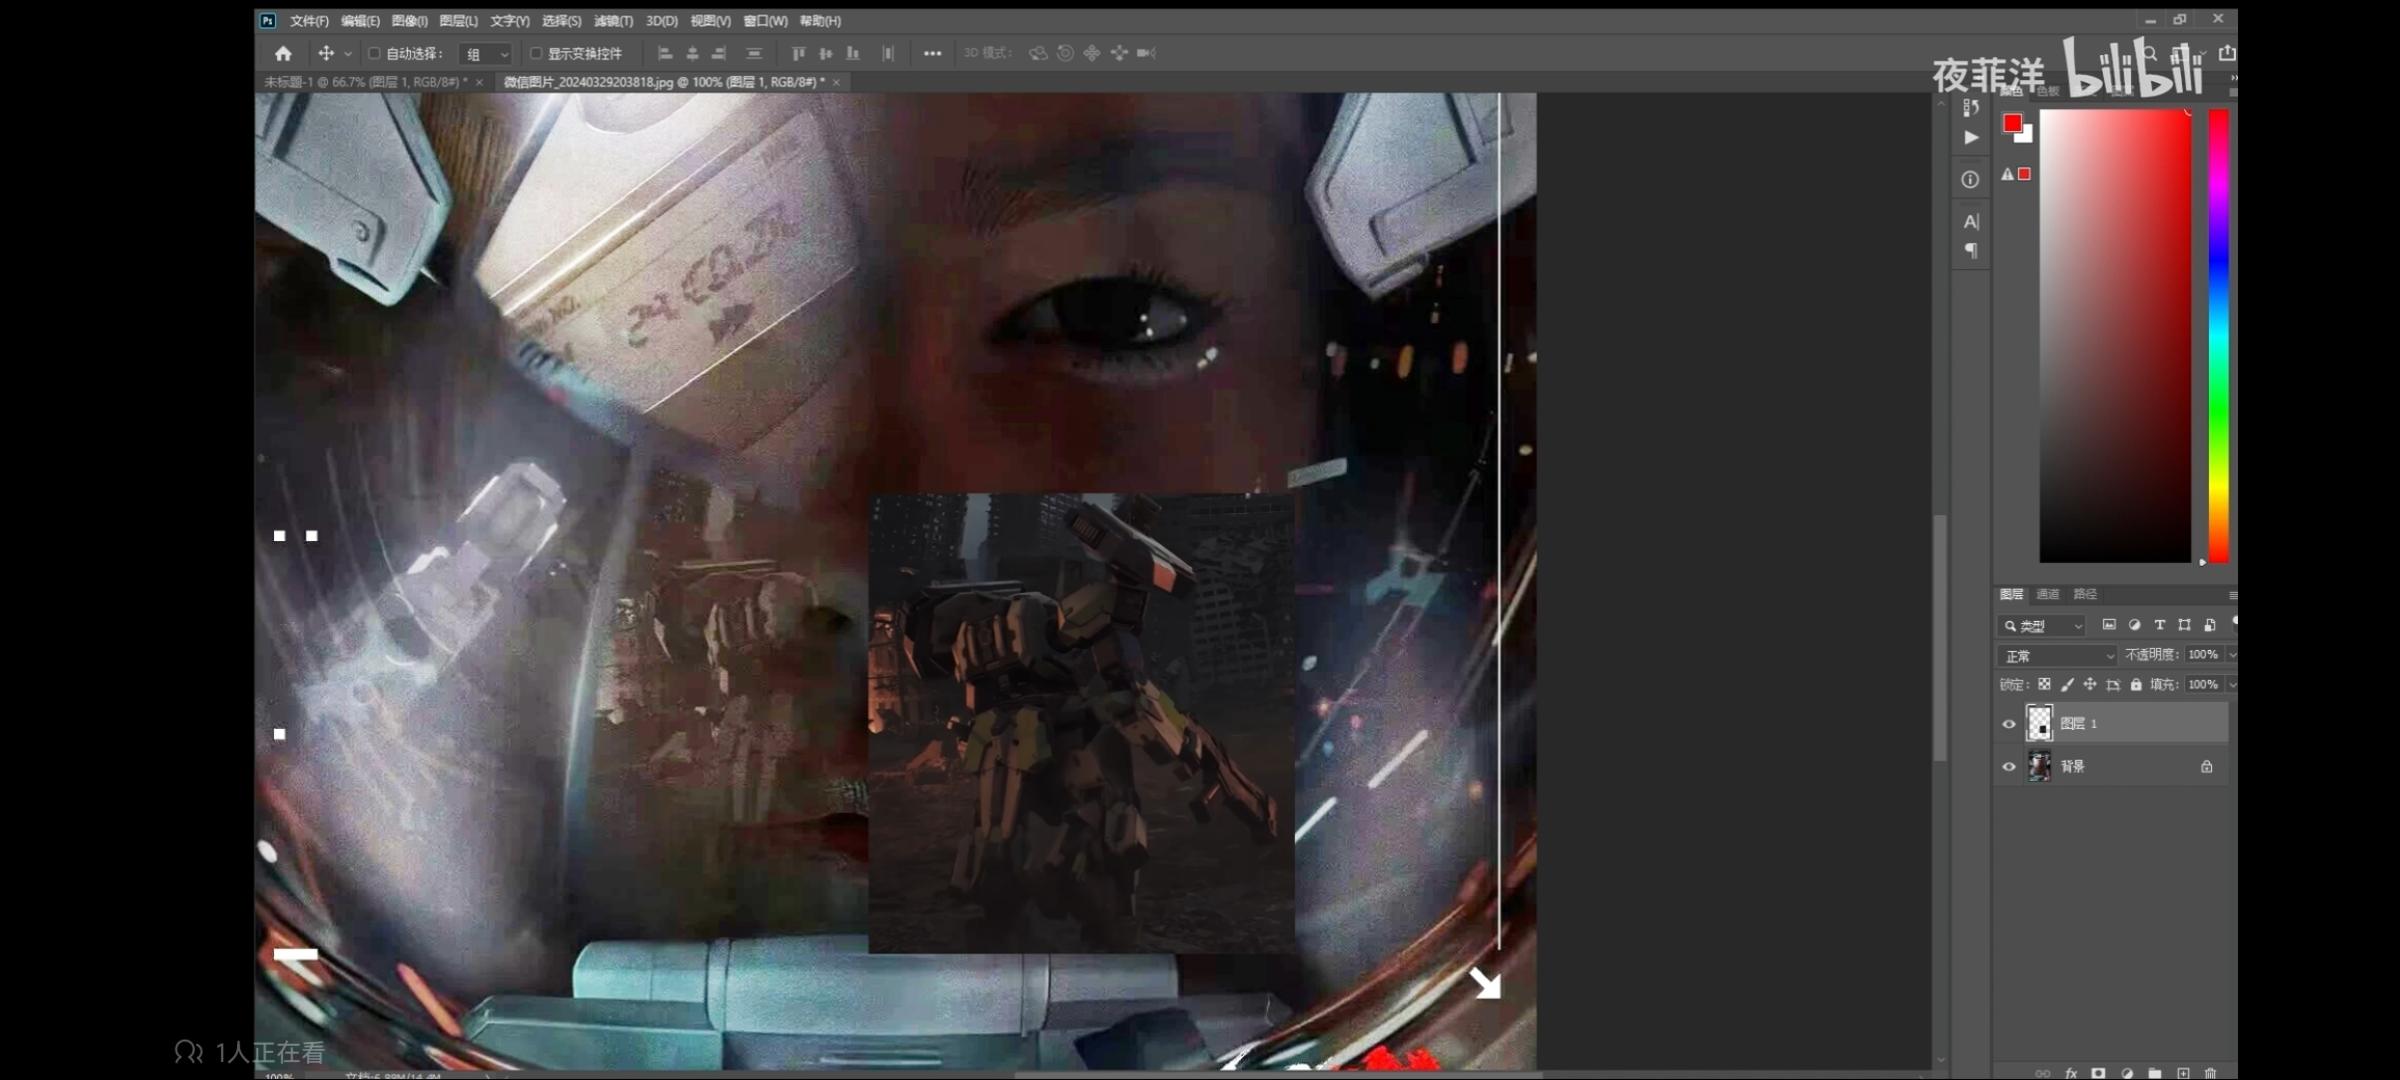Open the 类型 layer filter dropdown
The height and width of the screenshot is (1080, 2400).
click(x=2042, y=626)
